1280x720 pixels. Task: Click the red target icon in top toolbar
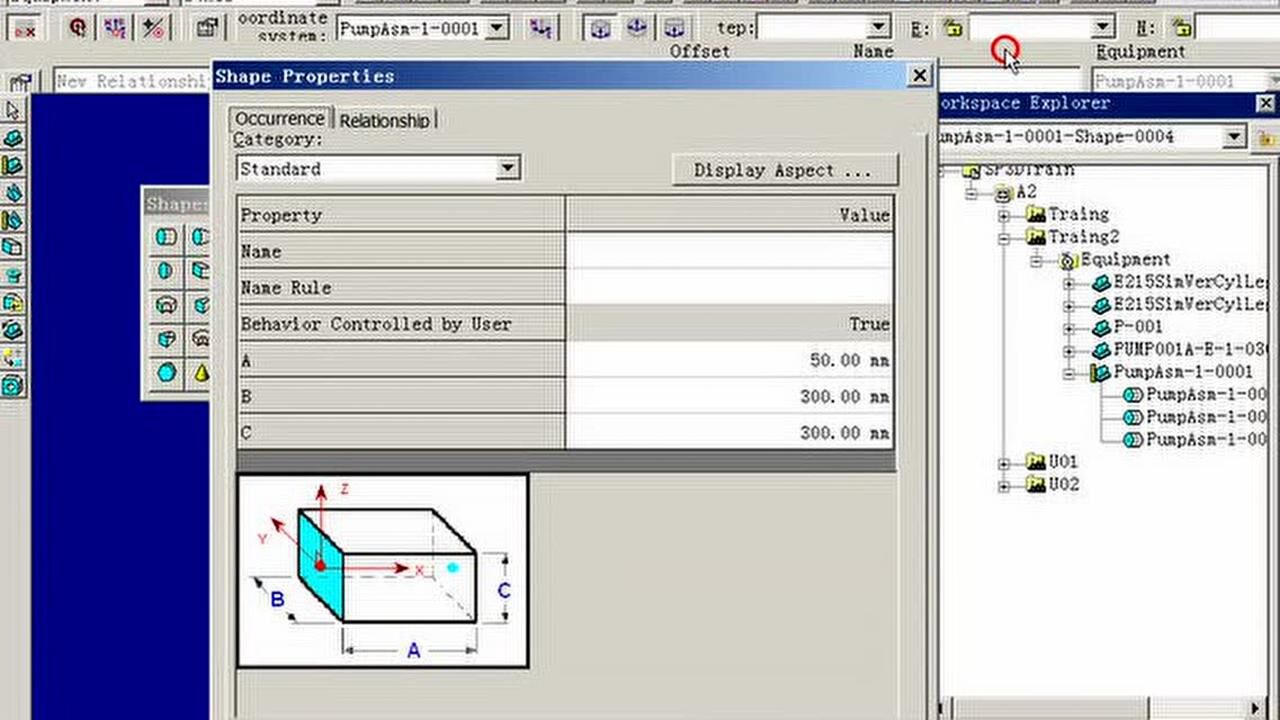pyautogui.click(x=78, y=28)
